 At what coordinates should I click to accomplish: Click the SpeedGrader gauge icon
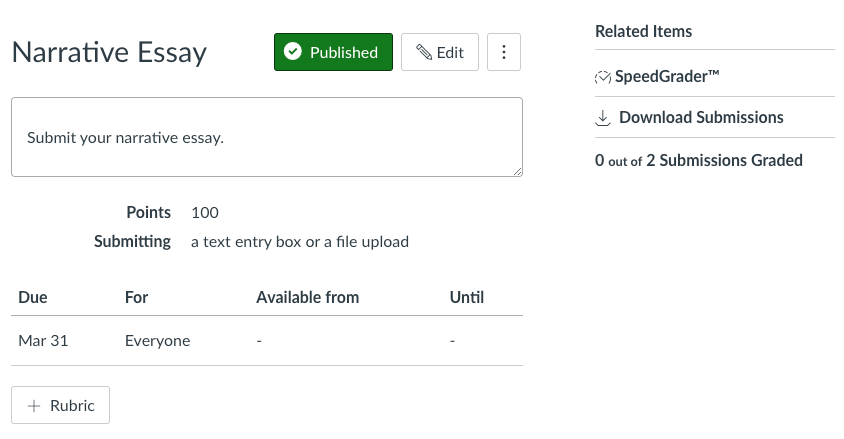603,77
